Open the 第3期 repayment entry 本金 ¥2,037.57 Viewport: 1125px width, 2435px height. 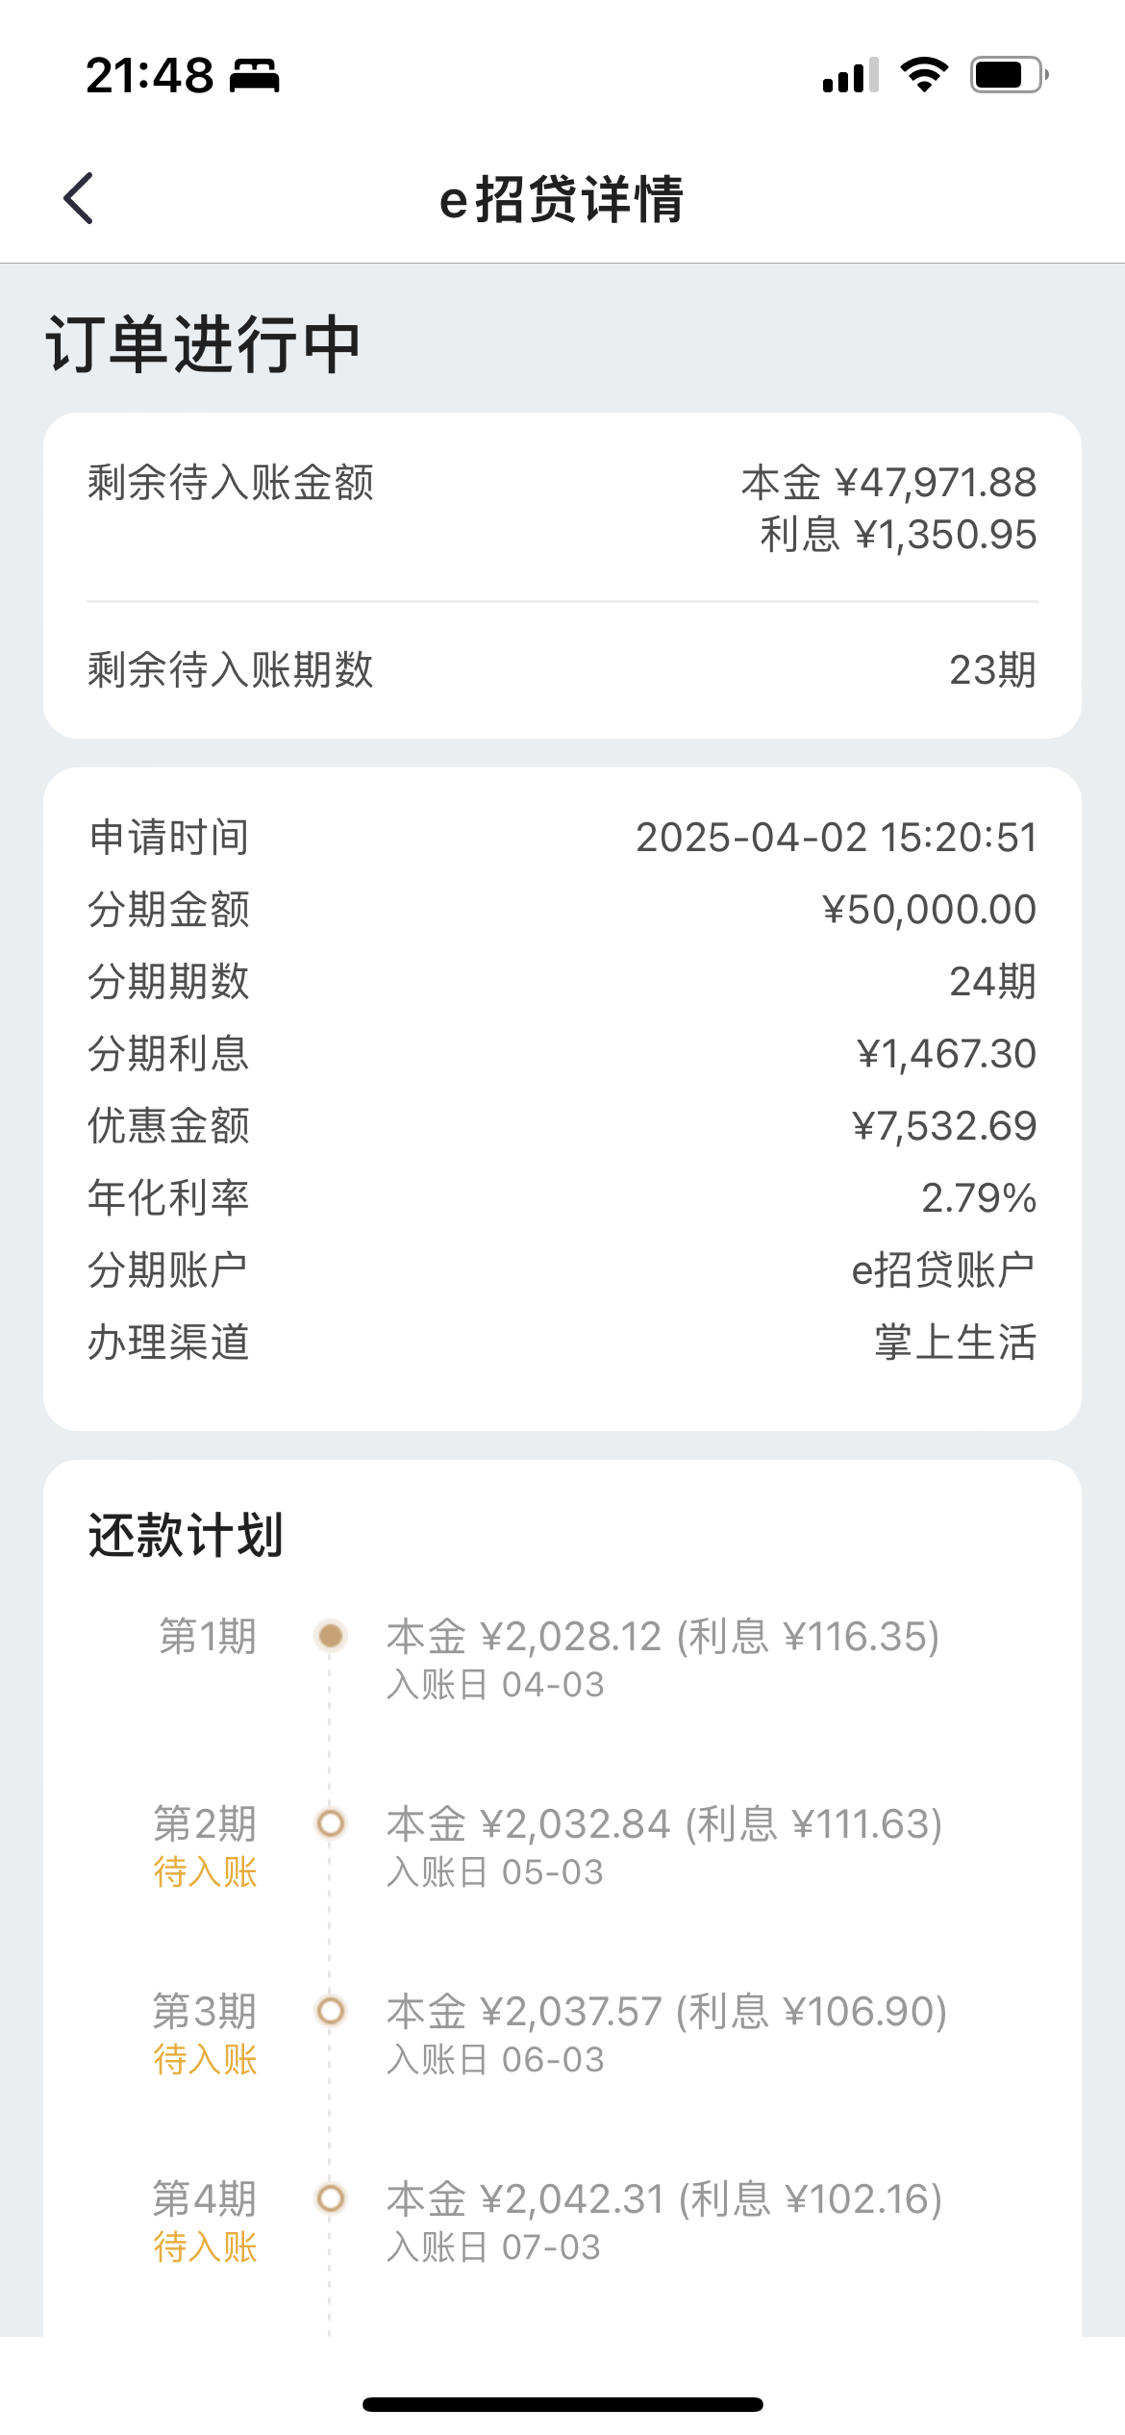[667, 2033]
